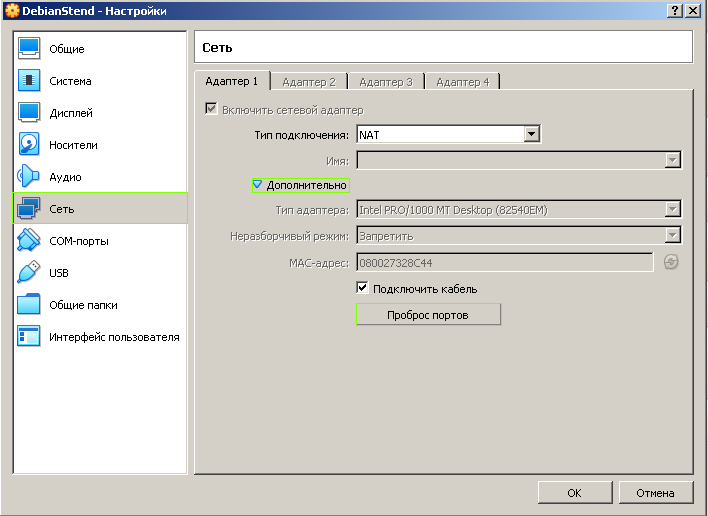Open the Неразборчивый режим dropdown
Image resolution: width=708 pixels, height=516 pixels.
pyautogui.click(x=519, y=236)
